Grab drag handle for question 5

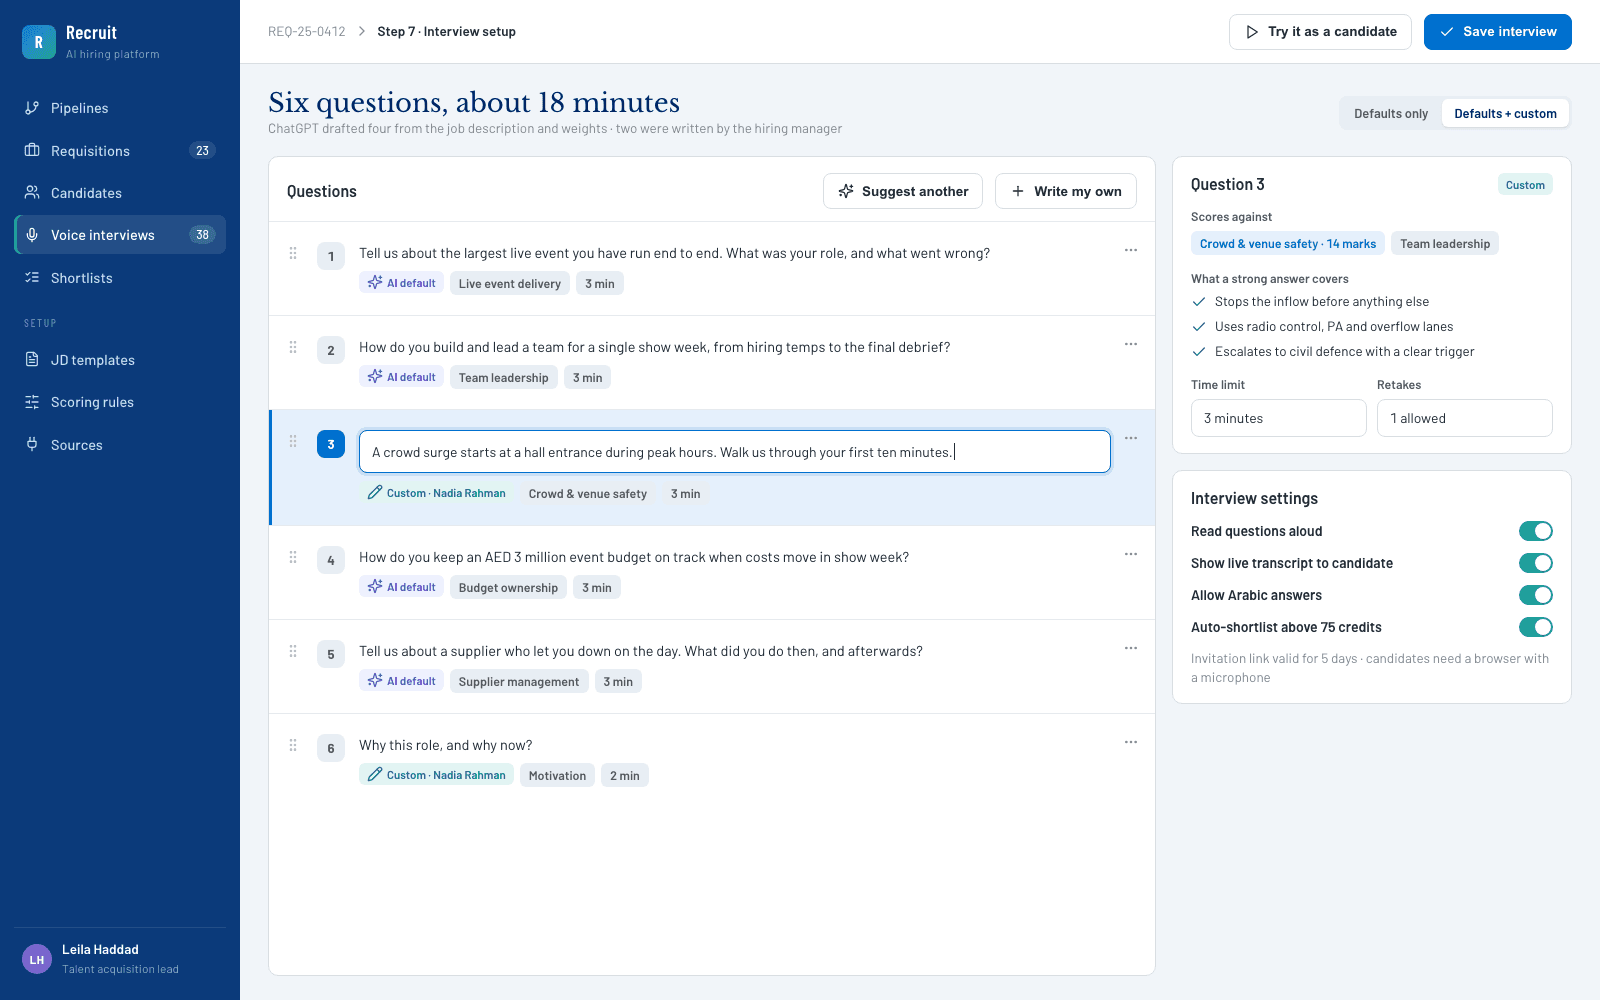[293, 652]
